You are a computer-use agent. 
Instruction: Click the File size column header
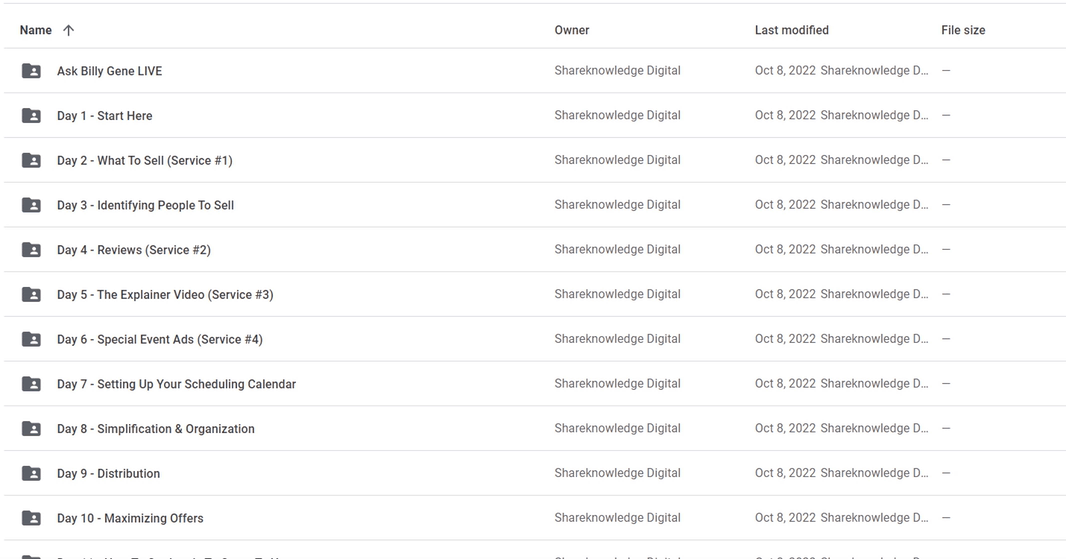(x=963, y=30)
